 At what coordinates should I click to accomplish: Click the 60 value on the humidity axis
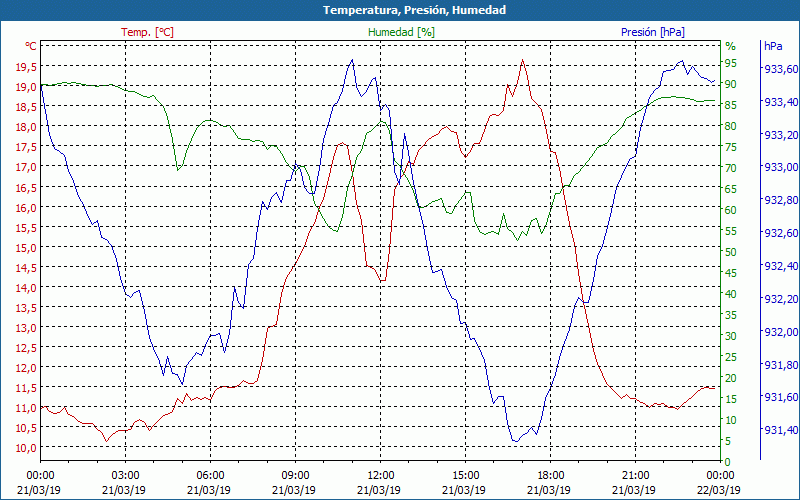[731, 210]
